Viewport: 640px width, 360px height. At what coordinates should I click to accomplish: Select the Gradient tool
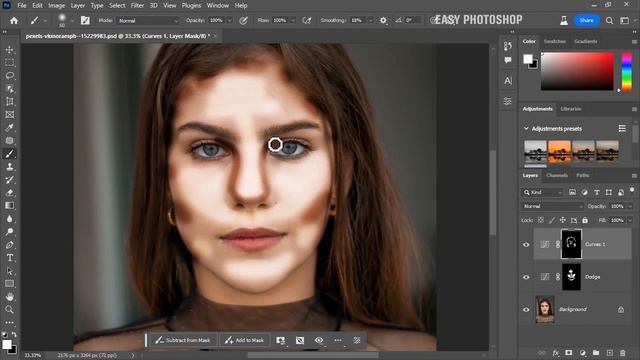point(9,206)
